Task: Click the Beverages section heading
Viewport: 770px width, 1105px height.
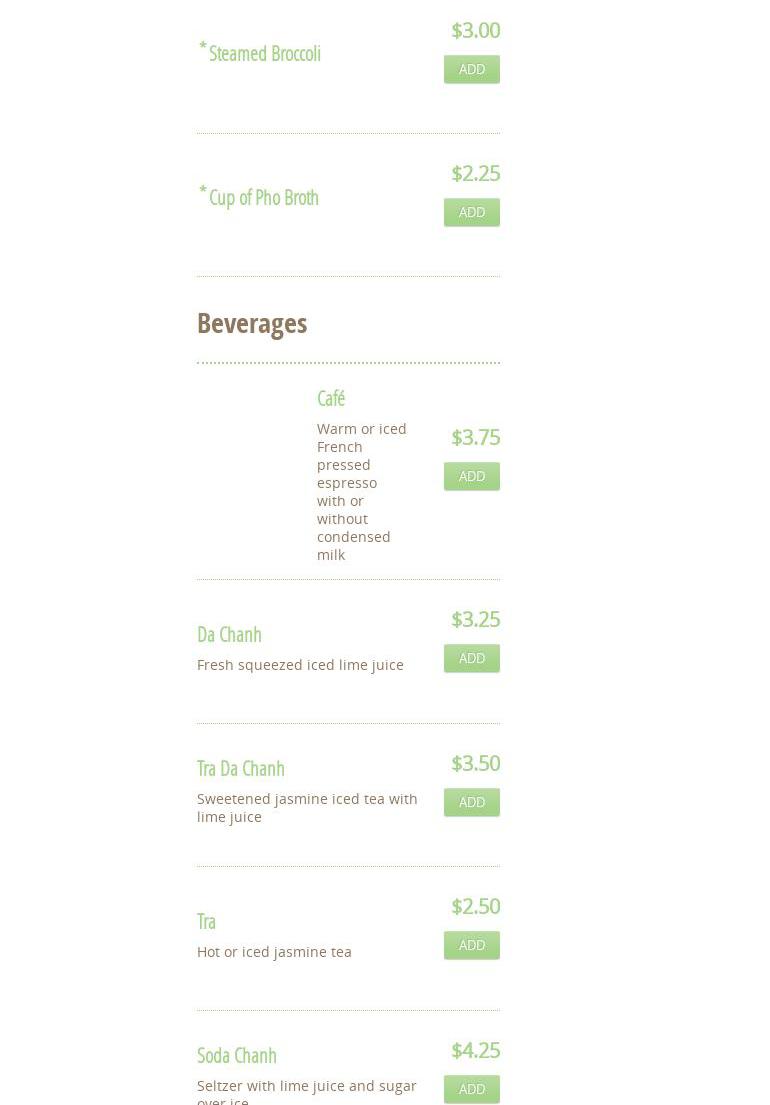Action: pos(252,323)
